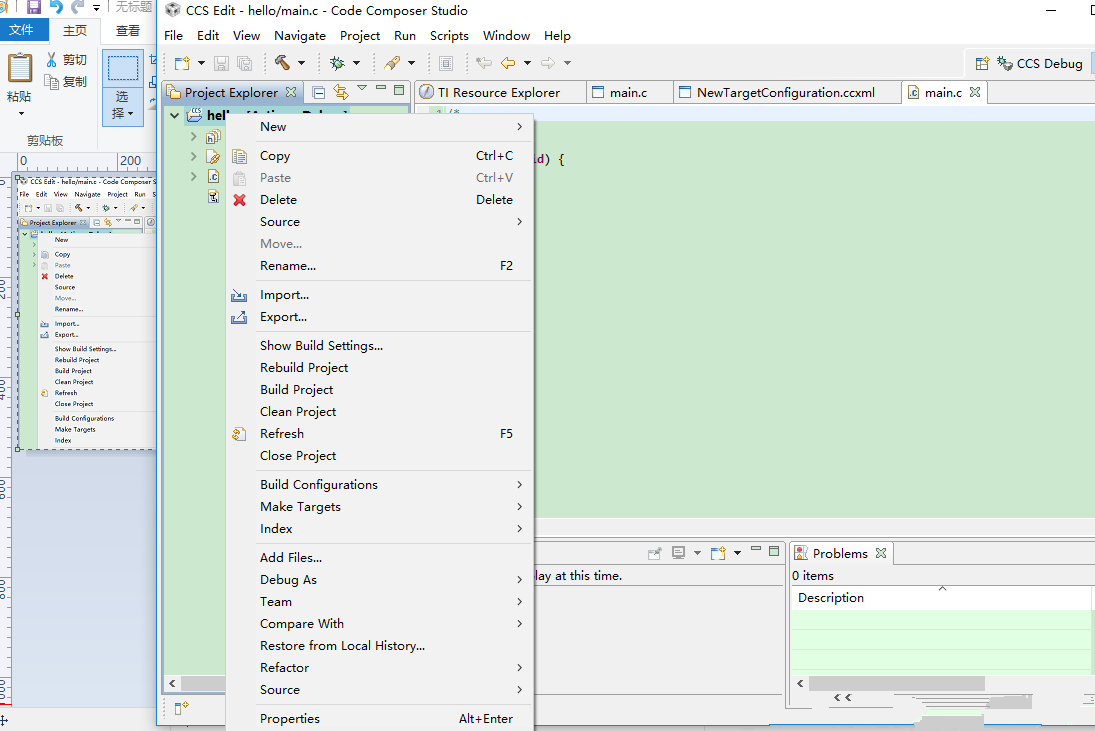Select Properties in the context menu

(x=380, y=719)
